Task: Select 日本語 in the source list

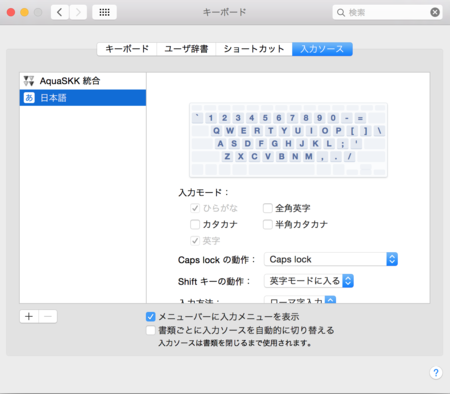Action: 83,98
